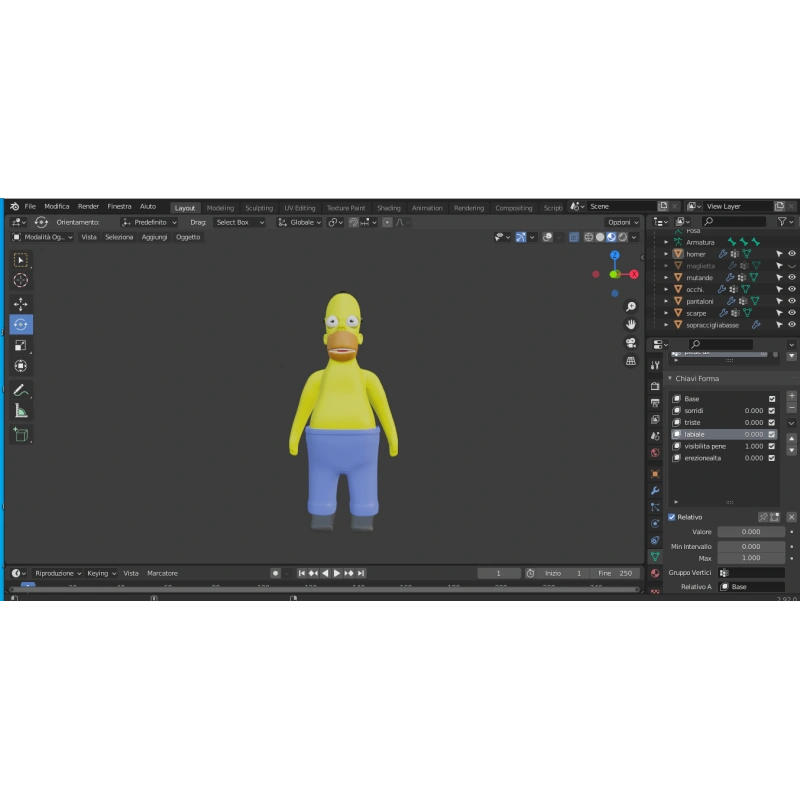Screen dimensions: 800x800
Task: Click the X axis on navigation gizmo
Action: point(634,274)
